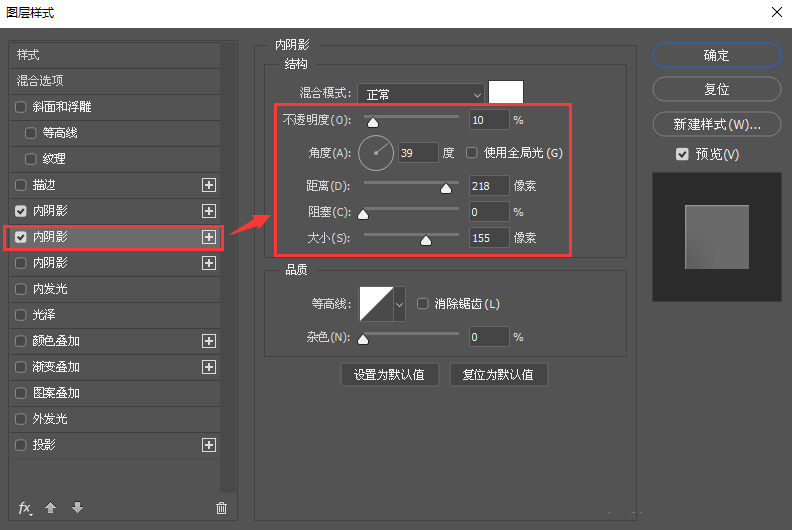The height and width of the screenshot is (530, 792).
Task: Click the plus icon beside 描边
Action: (209, 185)
